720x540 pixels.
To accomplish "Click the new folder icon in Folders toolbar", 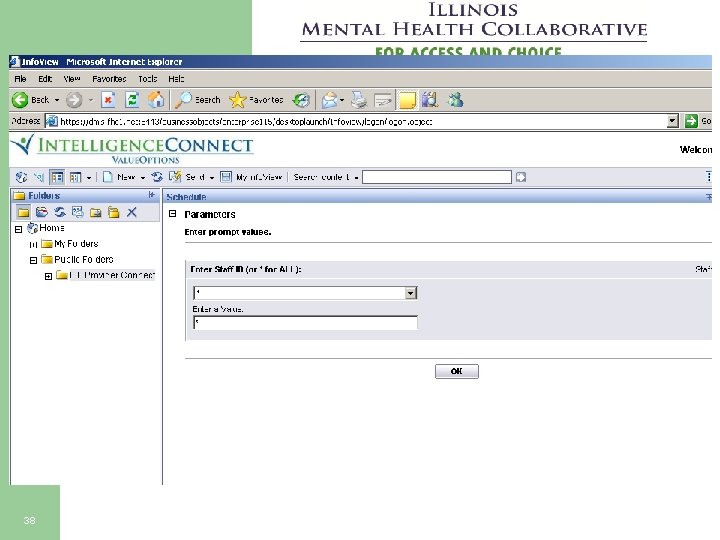I will [96, 212].
